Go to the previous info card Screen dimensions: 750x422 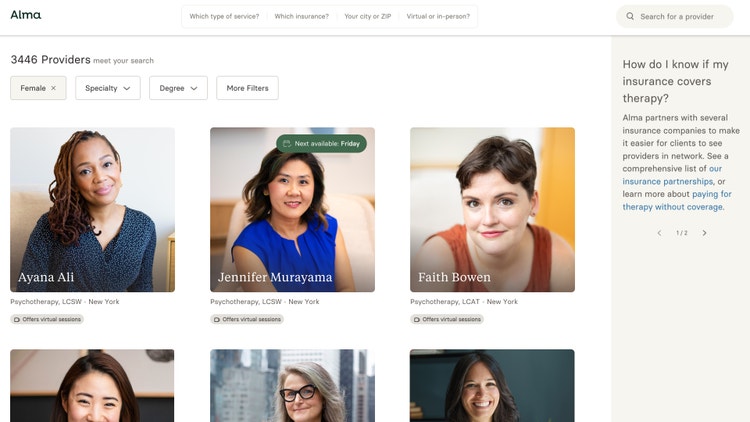[659, 233]
